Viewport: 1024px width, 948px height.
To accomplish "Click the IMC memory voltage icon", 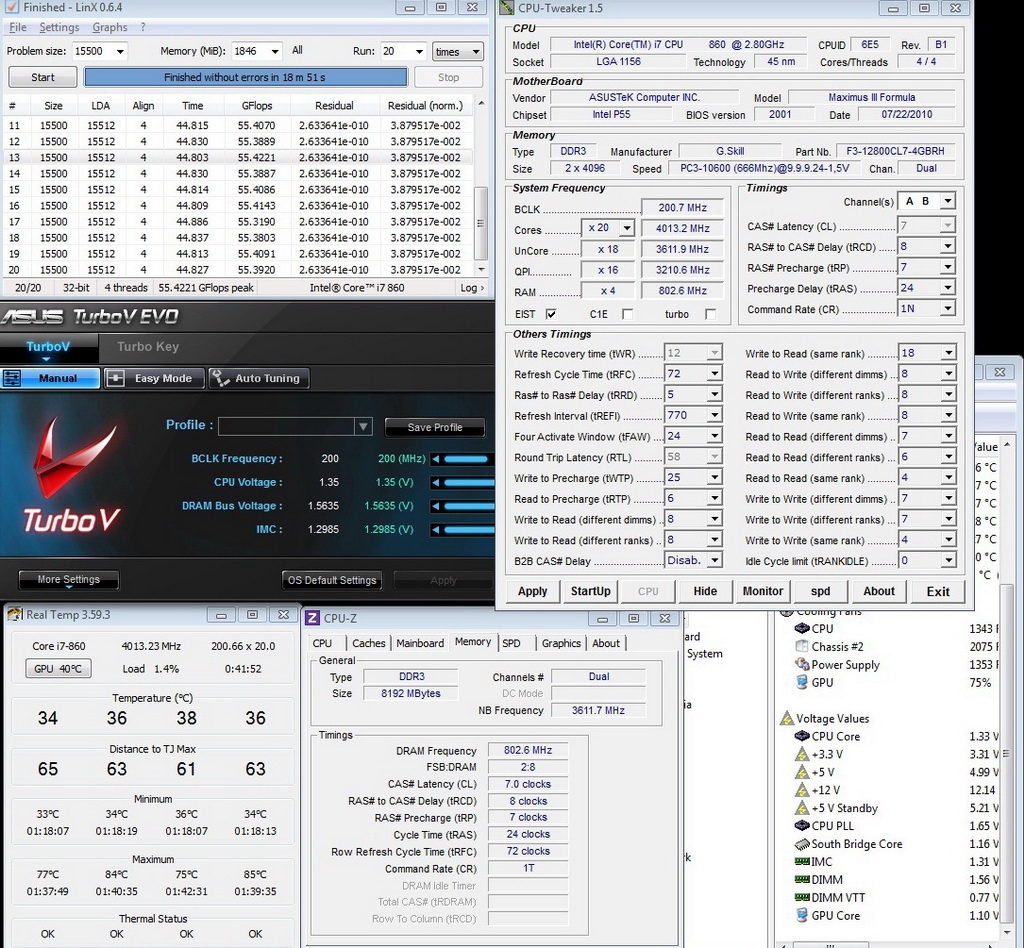I will coord(802,862).
